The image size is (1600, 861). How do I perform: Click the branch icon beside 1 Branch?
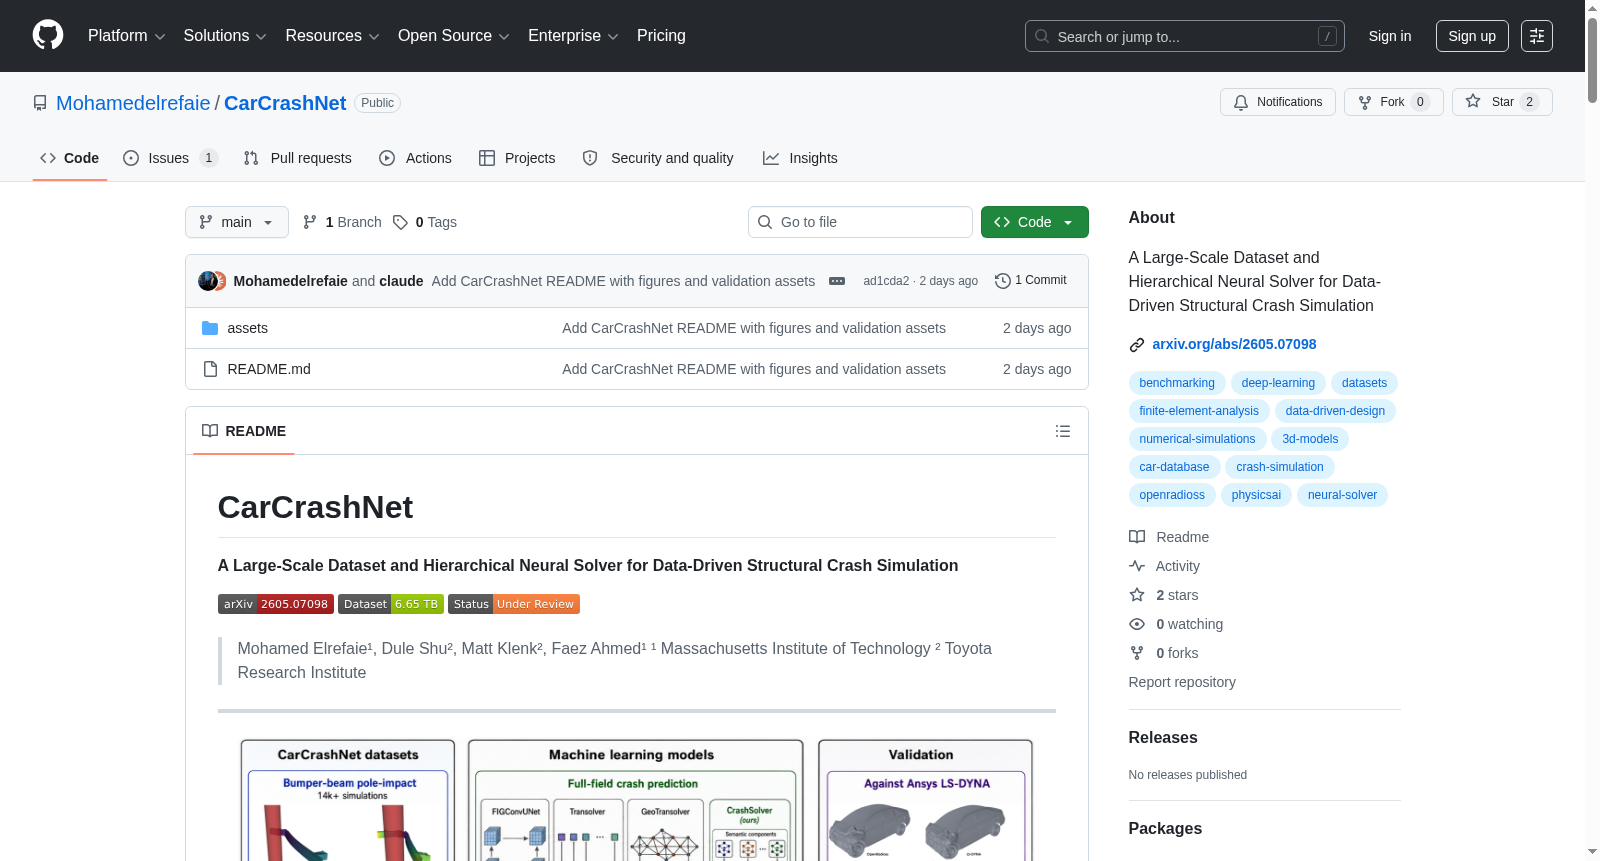(x=310, y=222)
